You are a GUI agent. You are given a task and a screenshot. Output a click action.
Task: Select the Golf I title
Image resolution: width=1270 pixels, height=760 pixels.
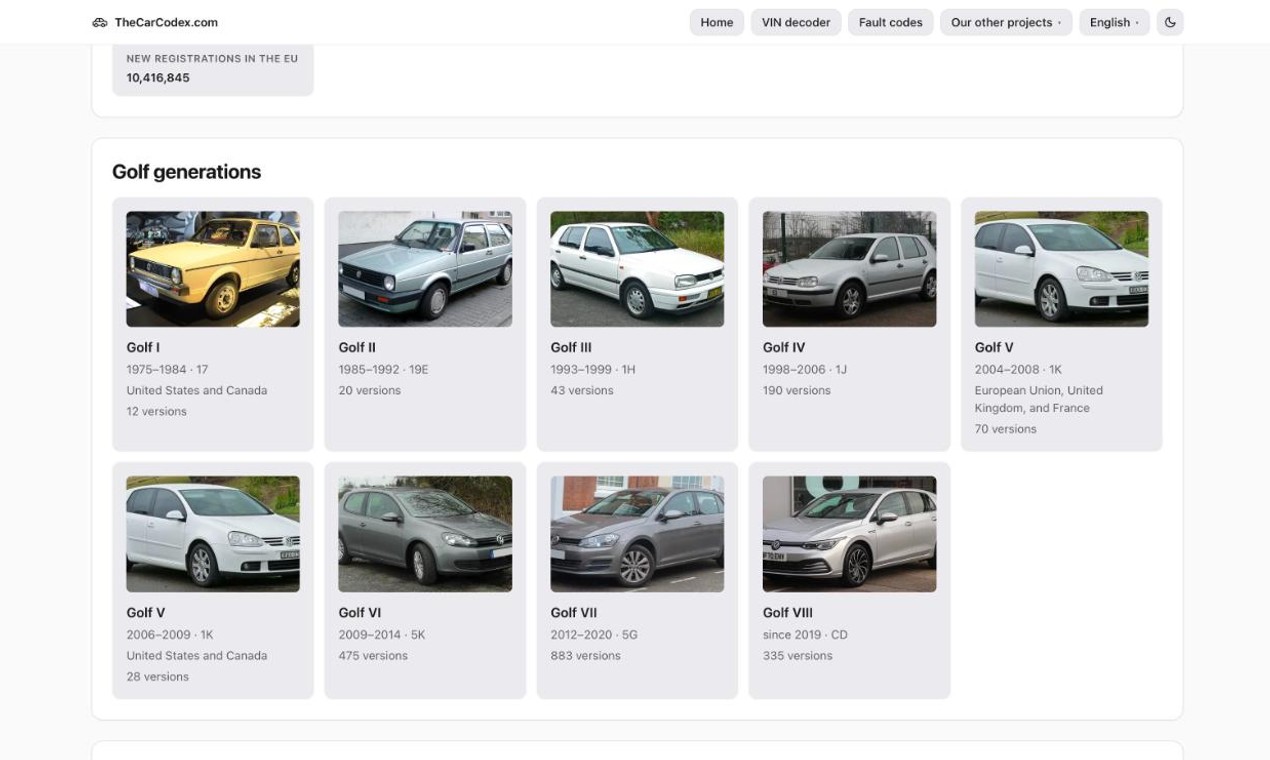click(143, 347)
